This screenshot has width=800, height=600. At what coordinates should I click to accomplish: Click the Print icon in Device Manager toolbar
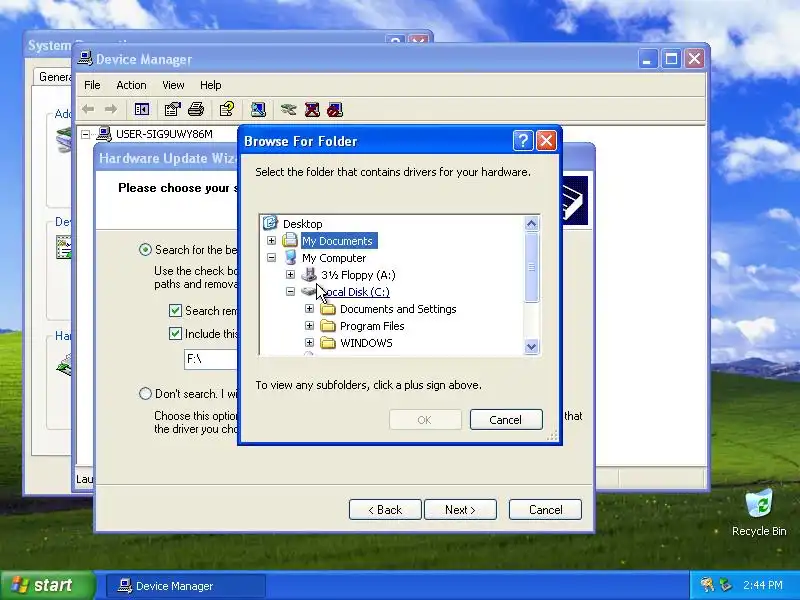click(196, 109)
